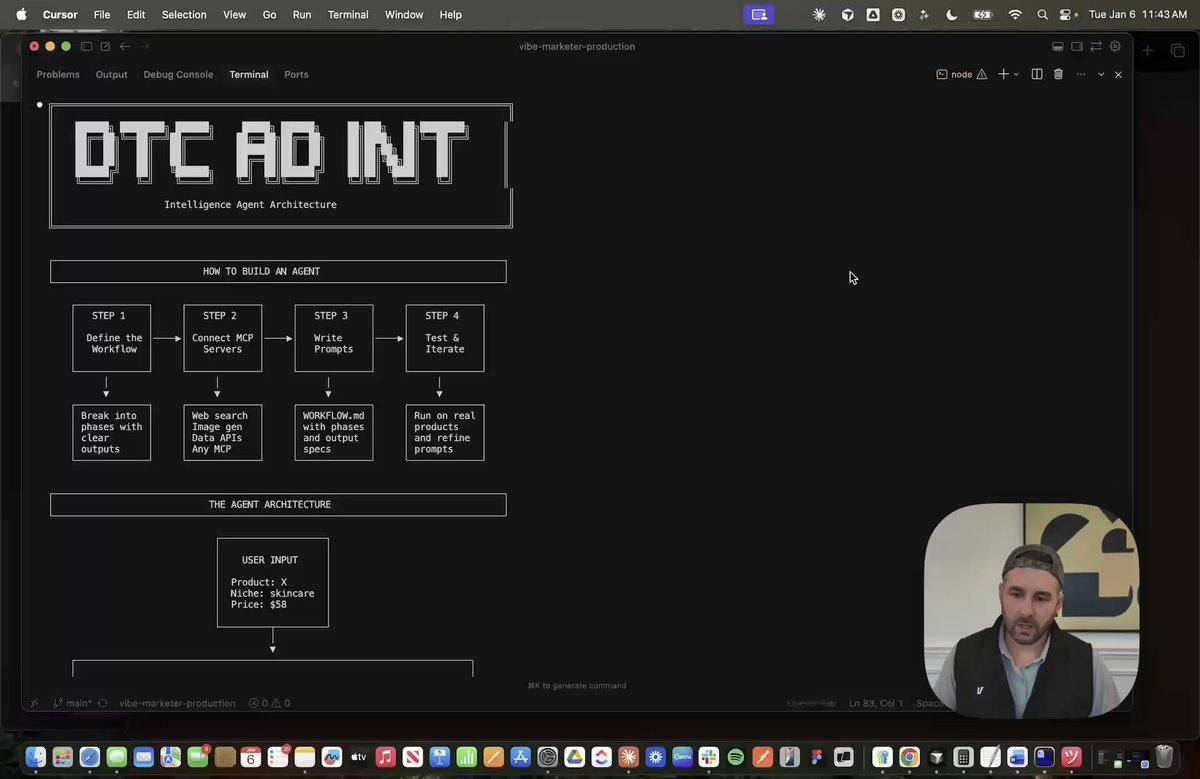Collapse the panel using the chevron down
1200x779 pixels.
[x=1101, y=75]
